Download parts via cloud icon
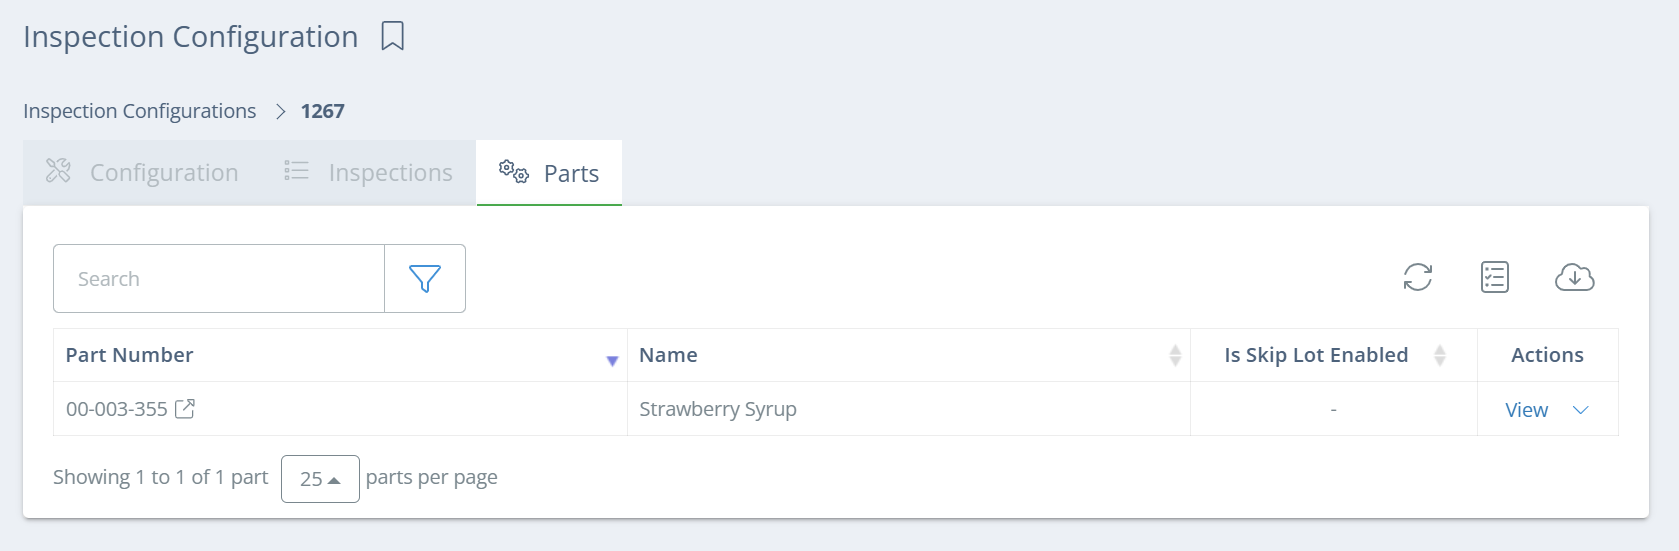Image resolution: width=1679 pixels, height=551 pixels. point(1575,277)
